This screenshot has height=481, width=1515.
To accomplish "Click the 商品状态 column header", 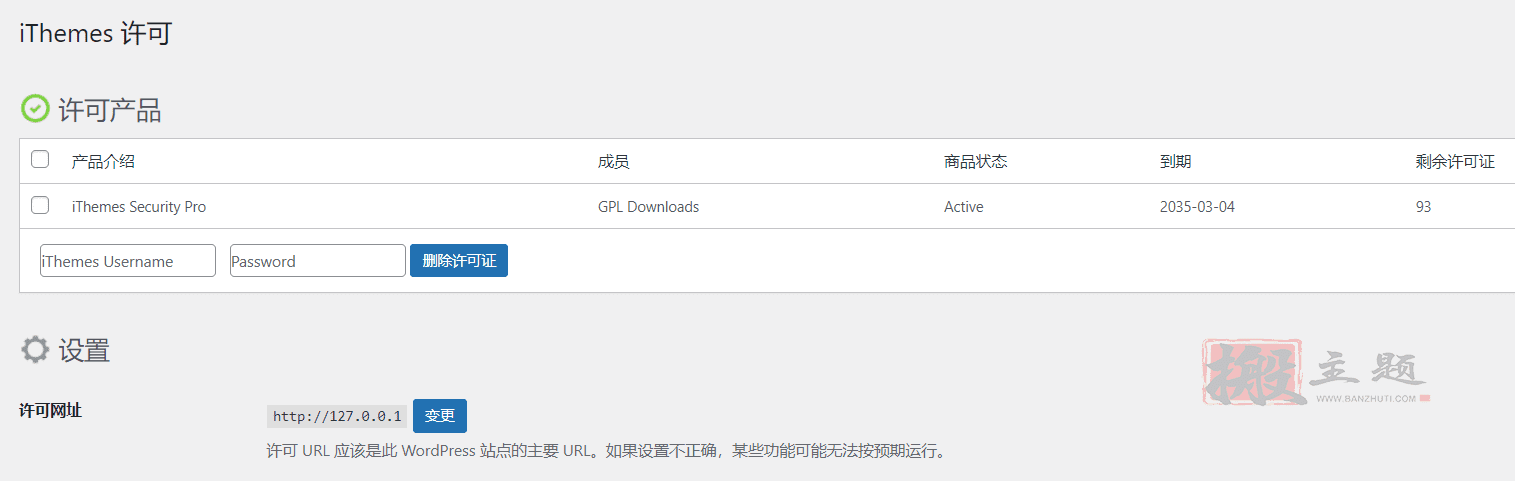I will click(x=975, y=161).
